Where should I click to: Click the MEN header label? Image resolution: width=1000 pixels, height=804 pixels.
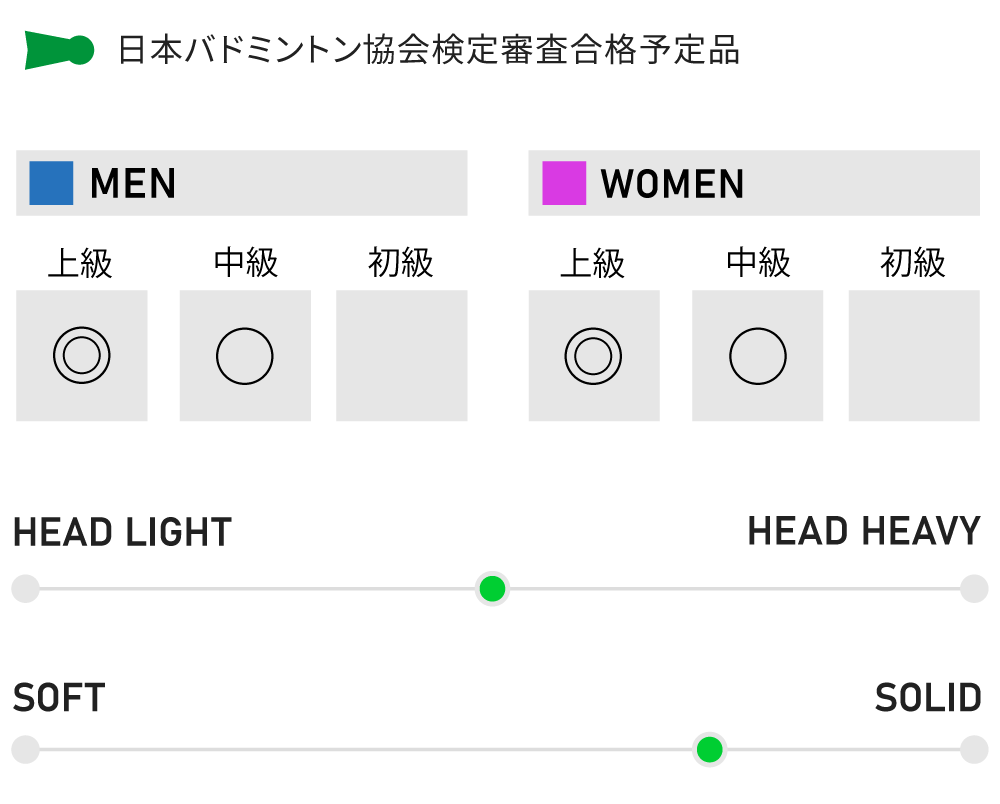coord(133,184)
